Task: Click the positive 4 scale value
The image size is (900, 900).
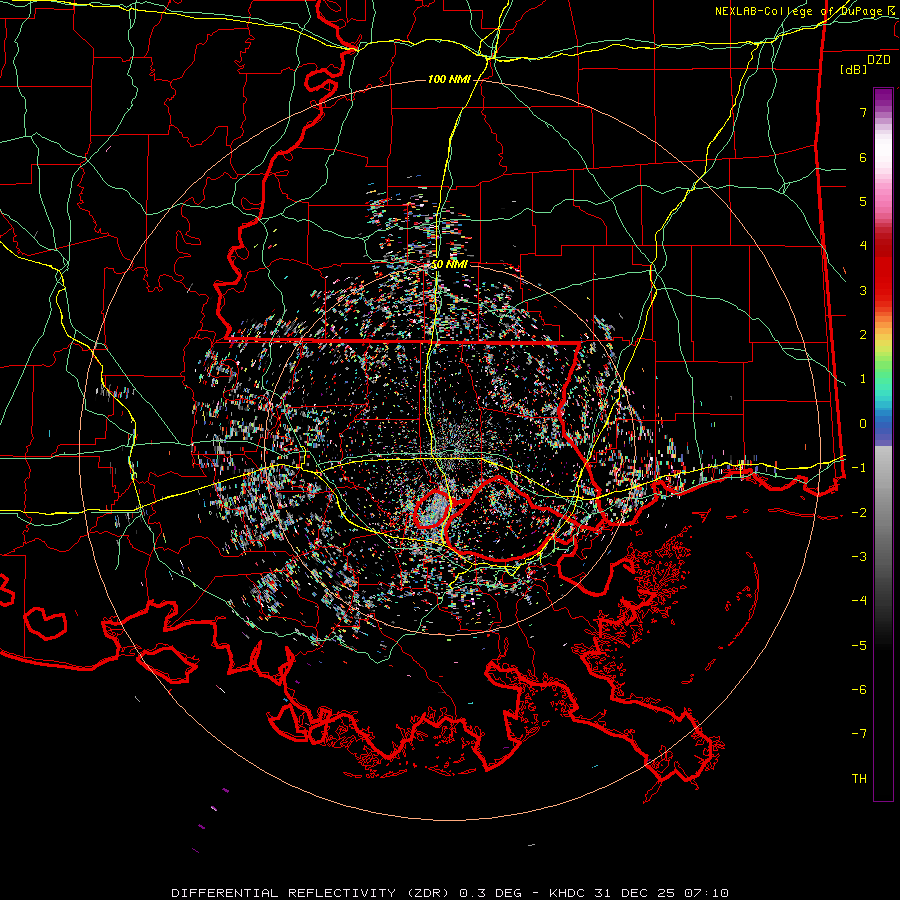Action: (863, 246)
